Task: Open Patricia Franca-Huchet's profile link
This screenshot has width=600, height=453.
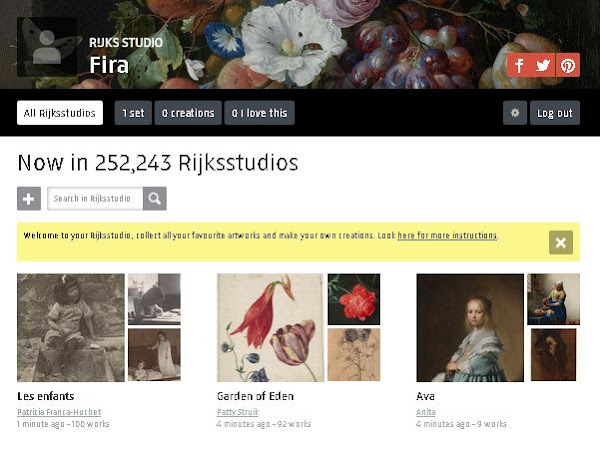Action: point(59,412)
